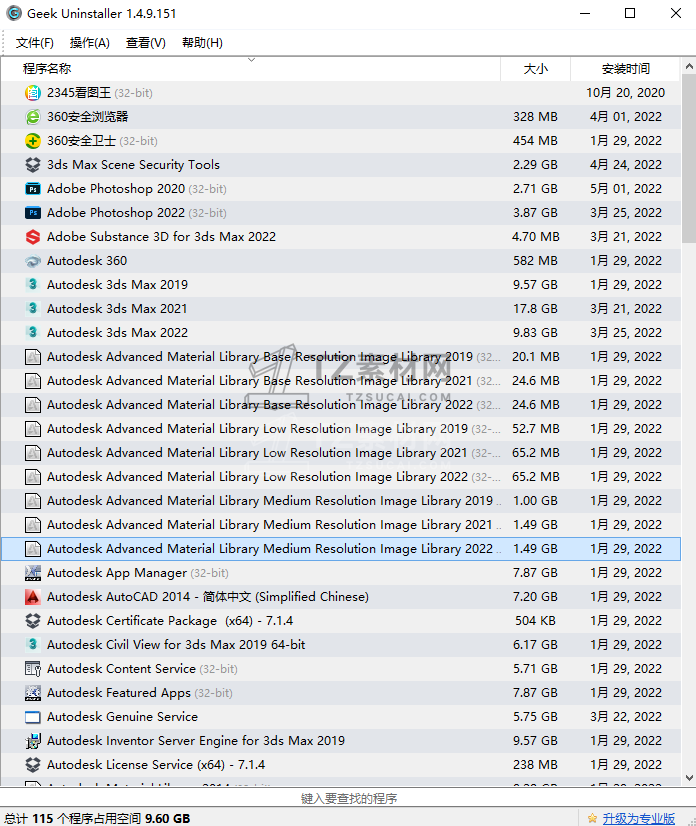Click the 582 MB size cell
Viewport: 696px width, 826px height.
(x=535, y=261)
